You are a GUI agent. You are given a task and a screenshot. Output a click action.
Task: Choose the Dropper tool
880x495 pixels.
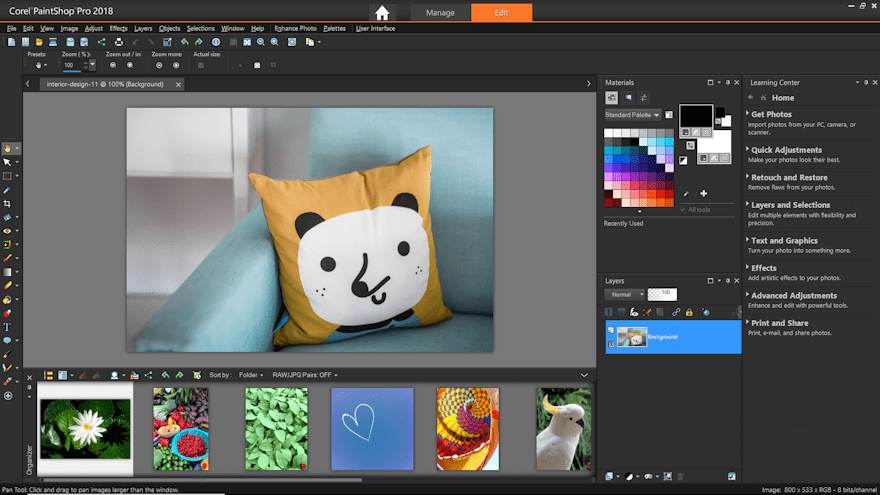(7, 189)
